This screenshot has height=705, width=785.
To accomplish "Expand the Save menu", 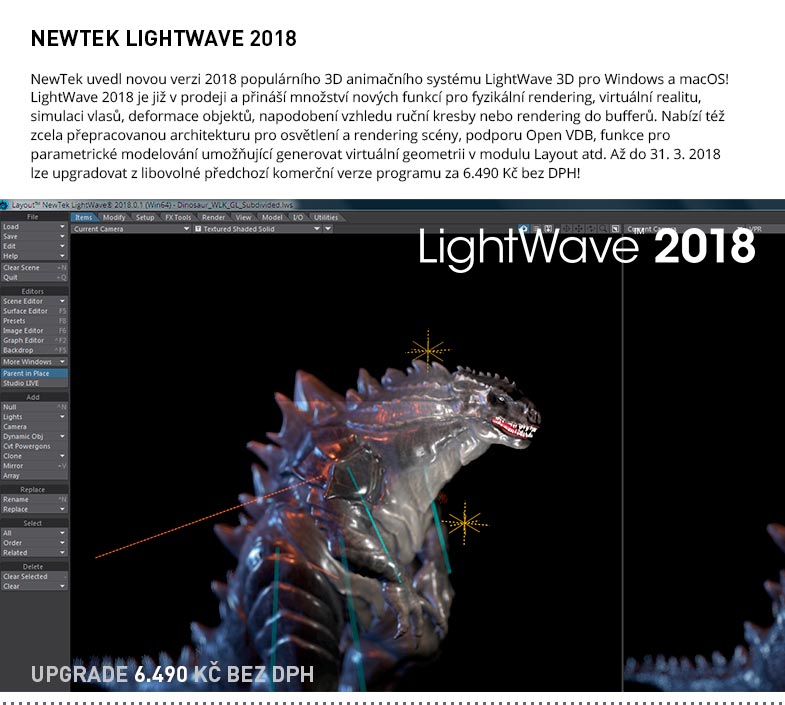I will coord(34,236).
